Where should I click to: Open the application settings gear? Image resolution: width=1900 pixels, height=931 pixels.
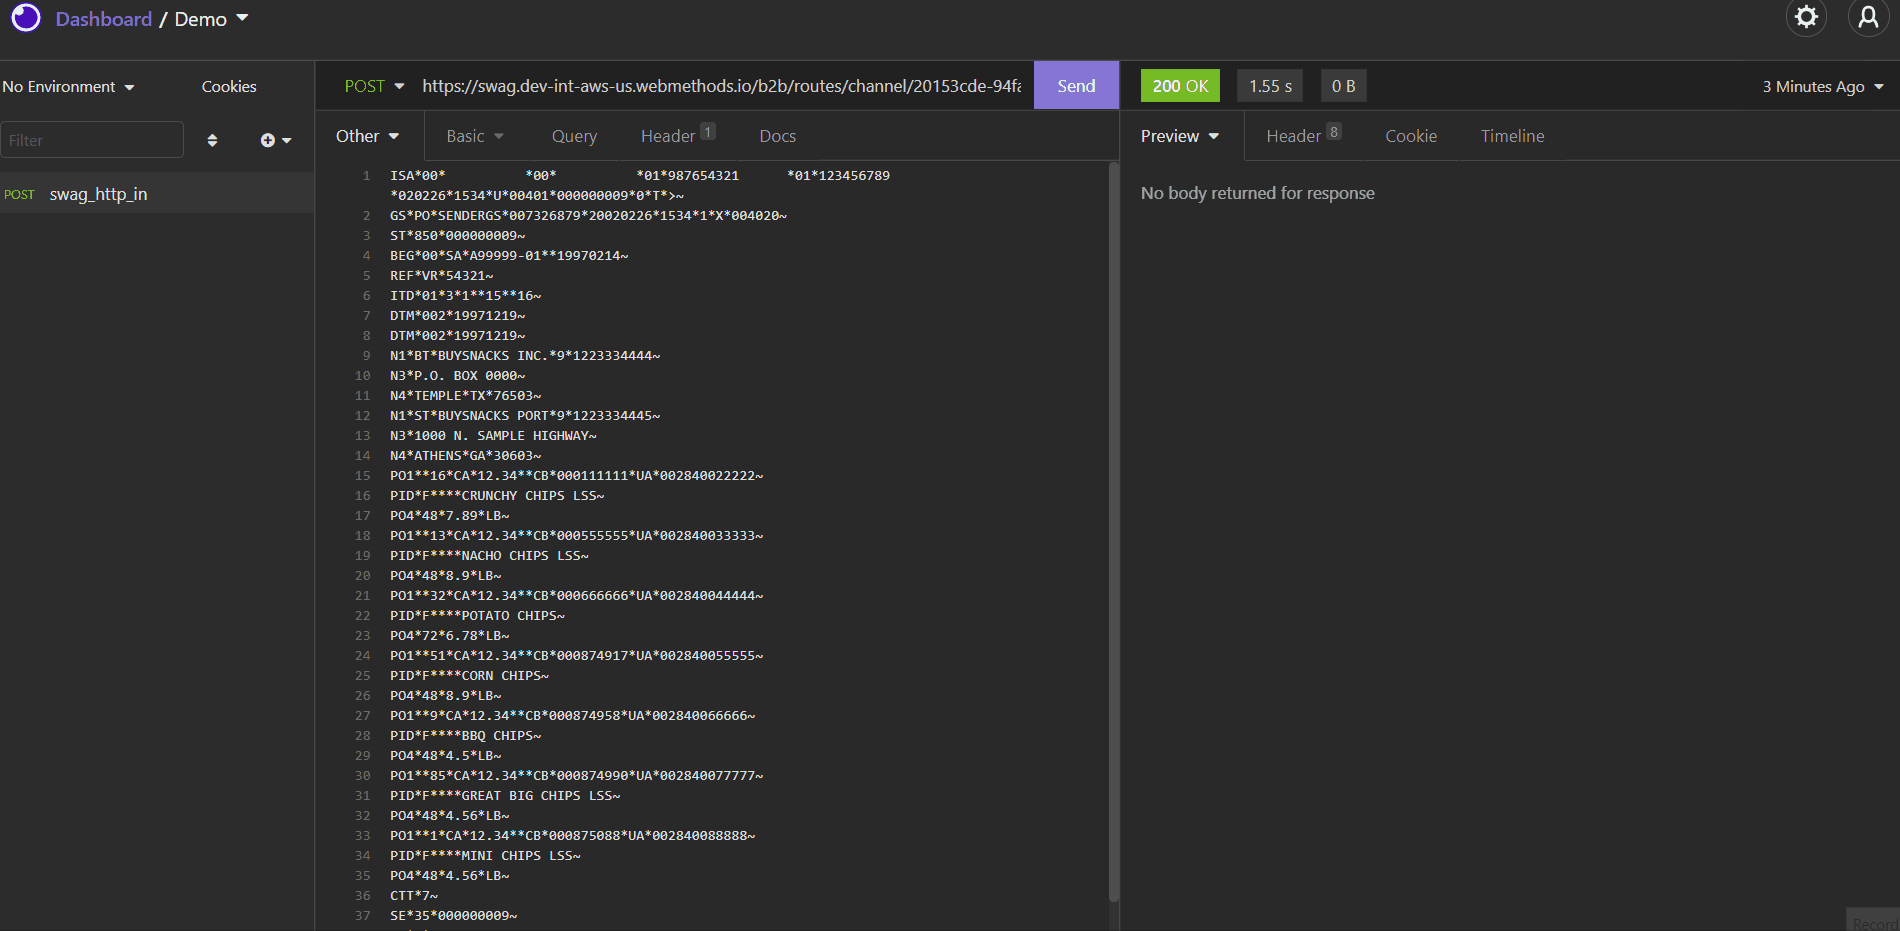[1806, 17]
